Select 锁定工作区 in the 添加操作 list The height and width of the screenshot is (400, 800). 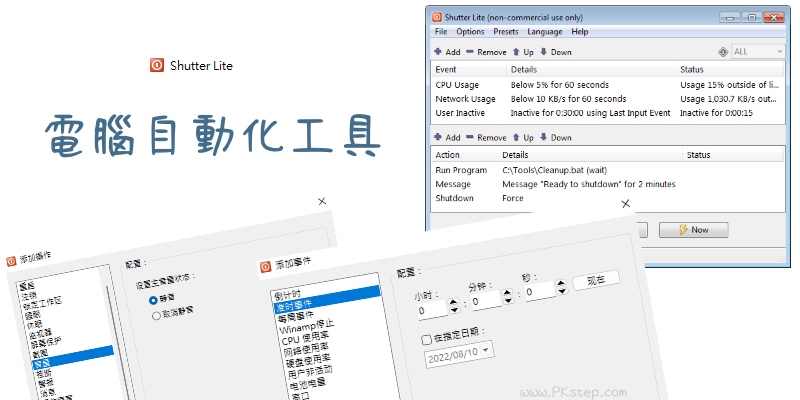pos(42,303)
